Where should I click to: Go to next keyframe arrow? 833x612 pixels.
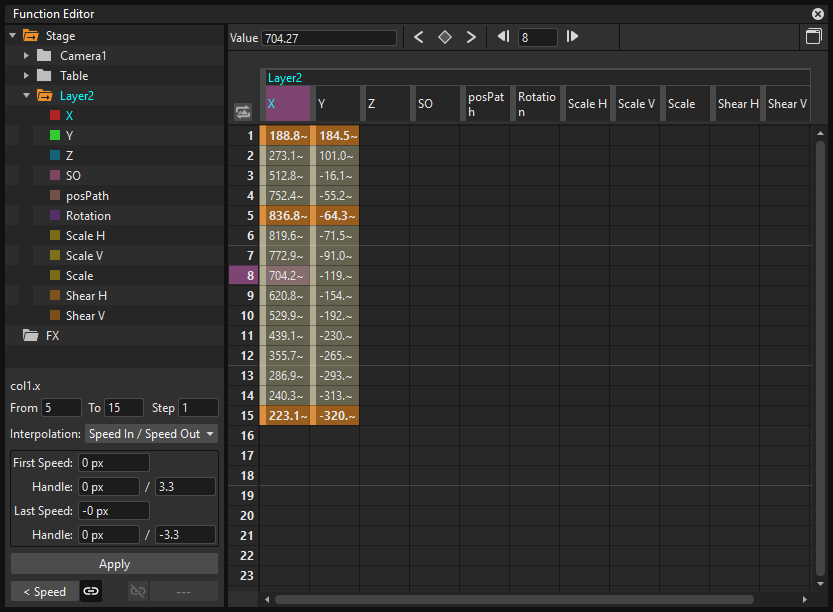(471, 37)
